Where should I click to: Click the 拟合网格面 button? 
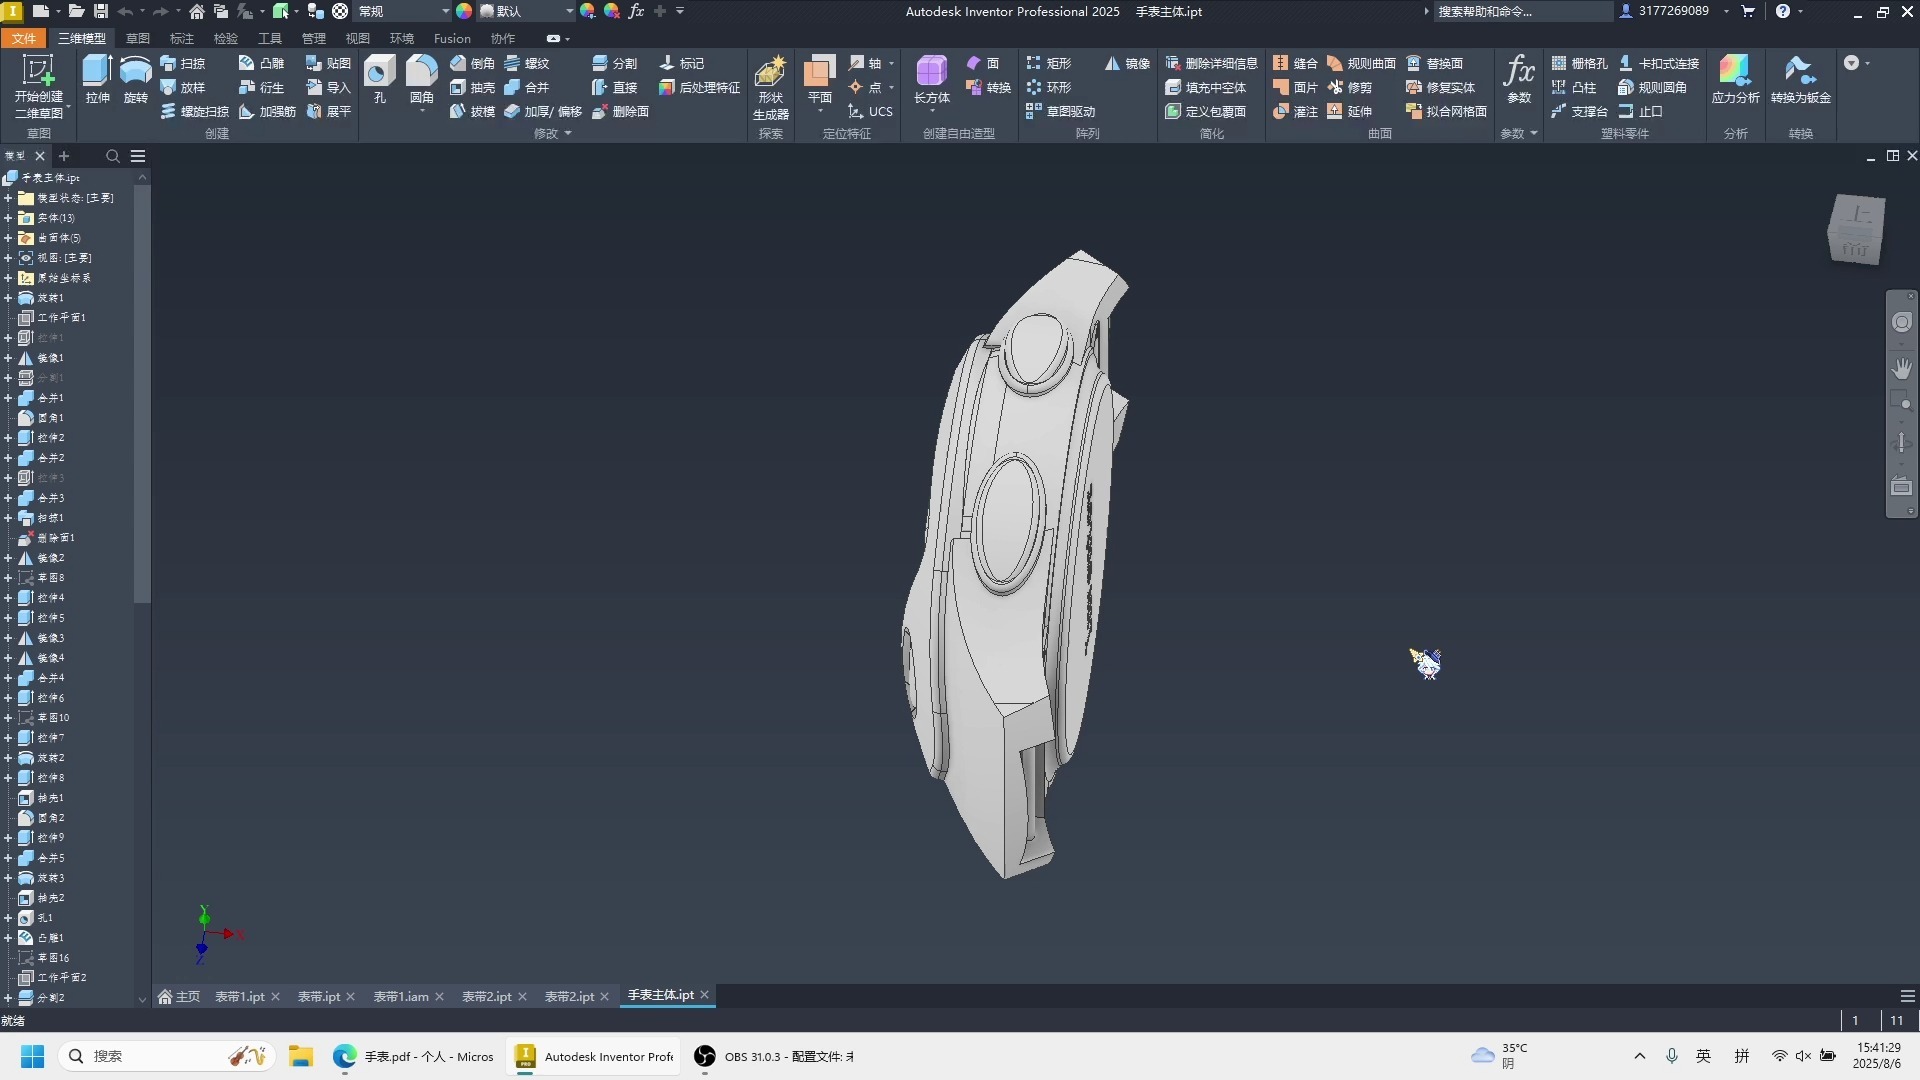point(1446,111)
